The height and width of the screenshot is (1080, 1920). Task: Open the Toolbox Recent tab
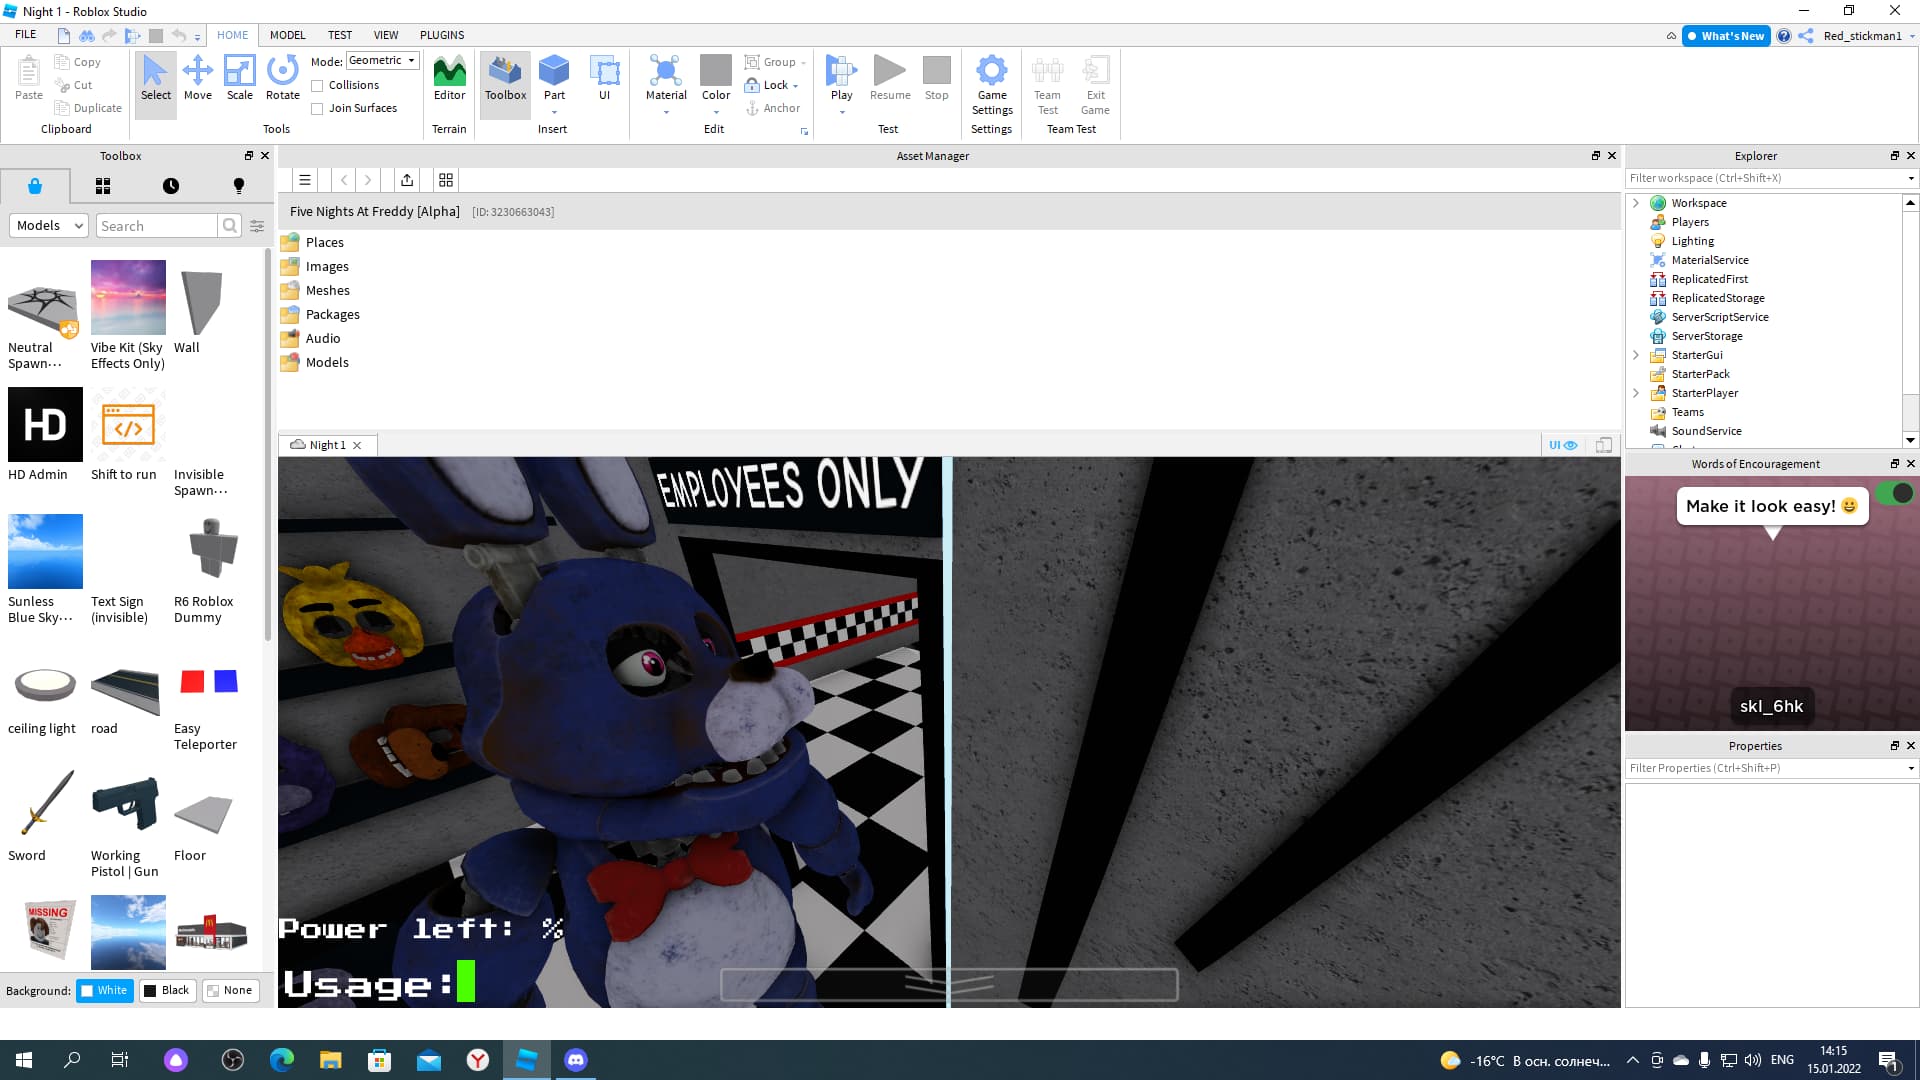171,186
